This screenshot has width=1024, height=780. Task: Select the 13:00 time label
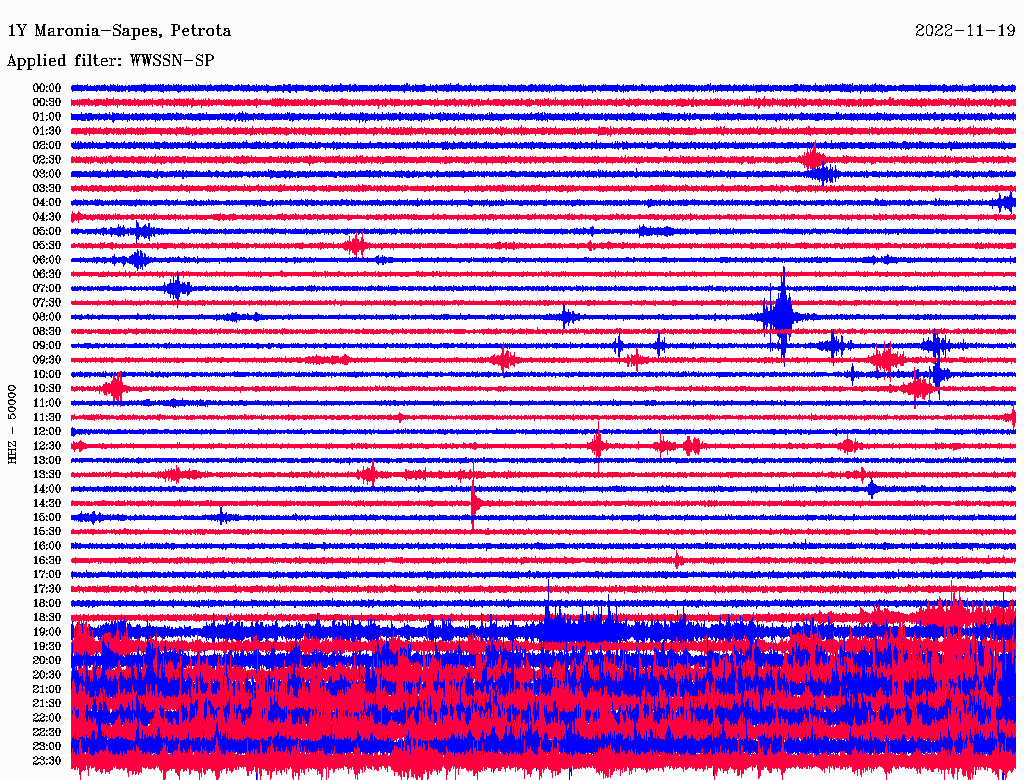(x=47, y=460)
